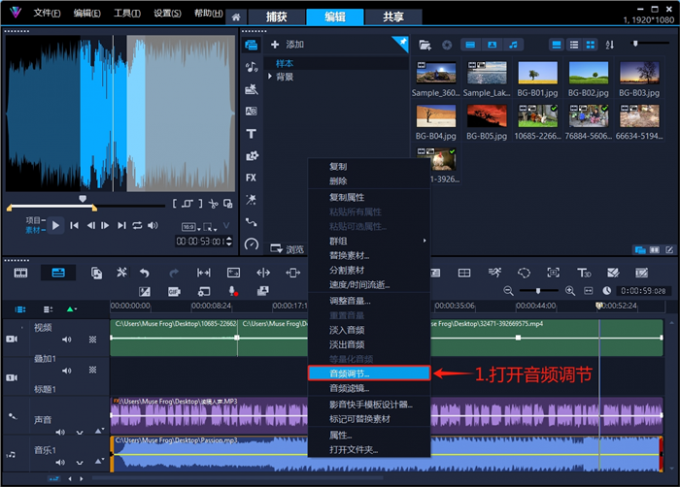Toggle repeat playback loop button

point(137,226)
